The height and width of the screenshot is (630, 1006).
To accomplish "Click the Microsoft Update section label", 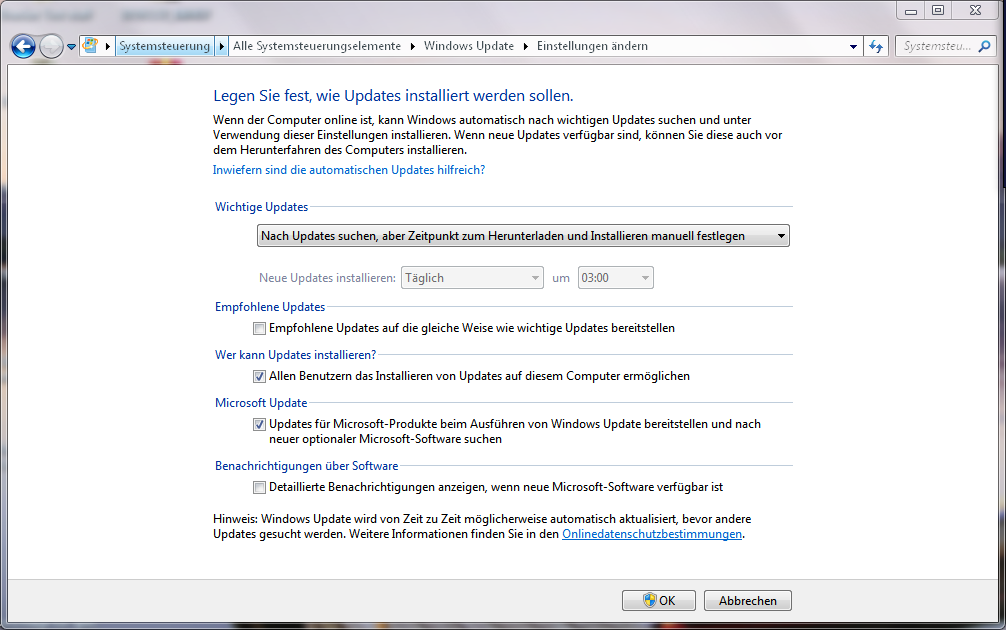I will [x=260, y=403].
